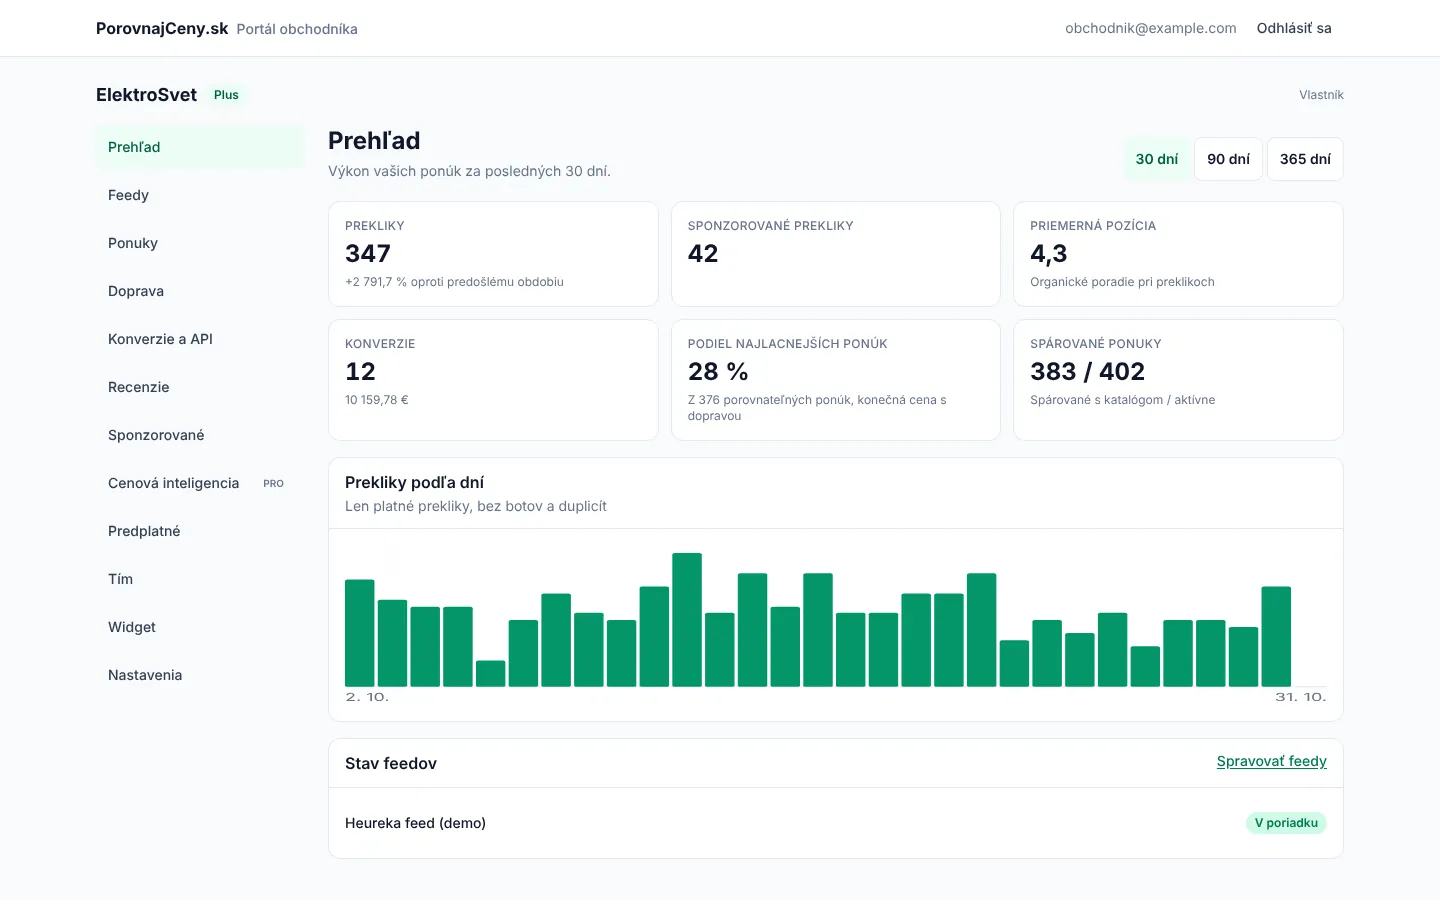Click the Heureka feed (demo) row
This screenshot has height=900, width=1440.
click(x=836, y=823)
